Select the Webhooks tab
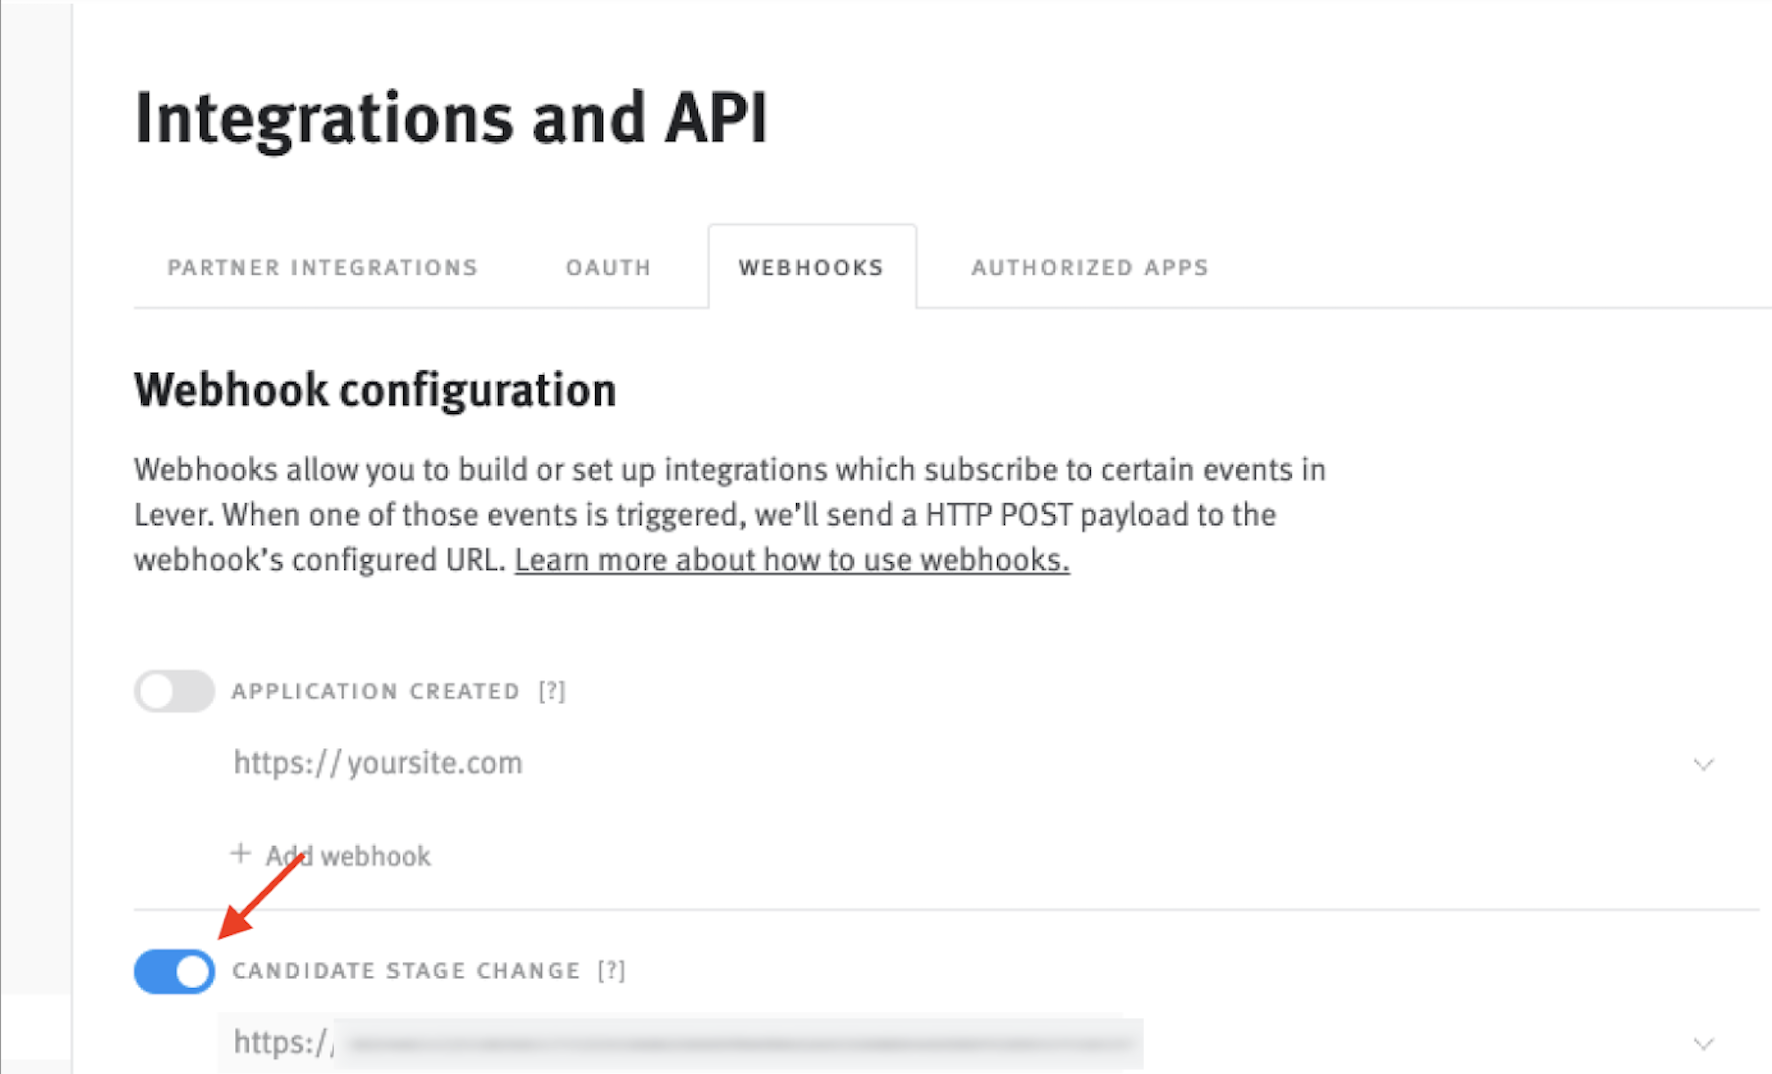 pyautogui.click(x=811, y=268)
